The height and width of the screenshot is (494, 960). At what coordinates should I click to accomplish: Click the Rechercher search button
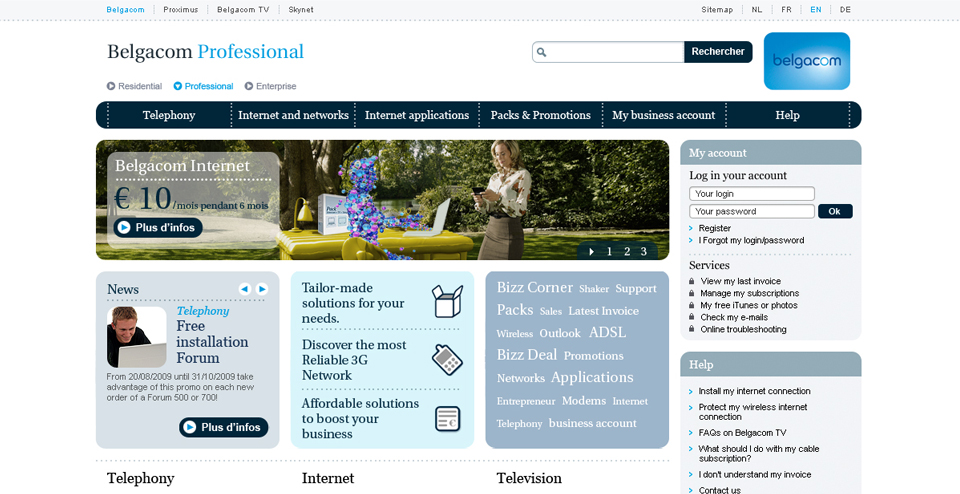coord(718,52)
